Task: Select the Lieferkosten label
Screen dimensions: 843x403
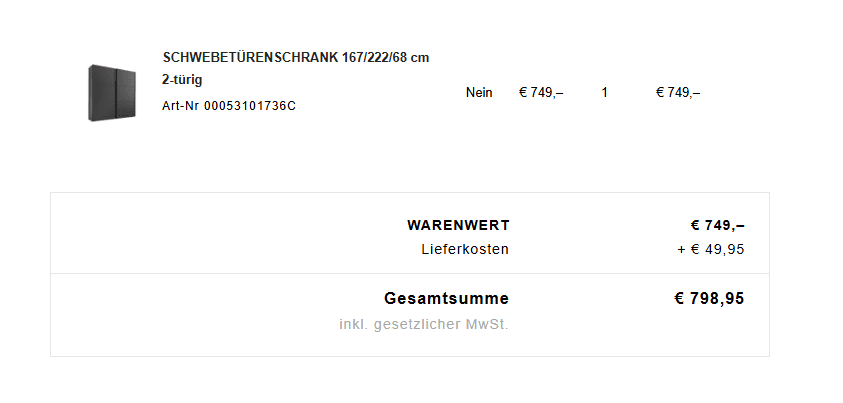Action: [x=465, y=249]
